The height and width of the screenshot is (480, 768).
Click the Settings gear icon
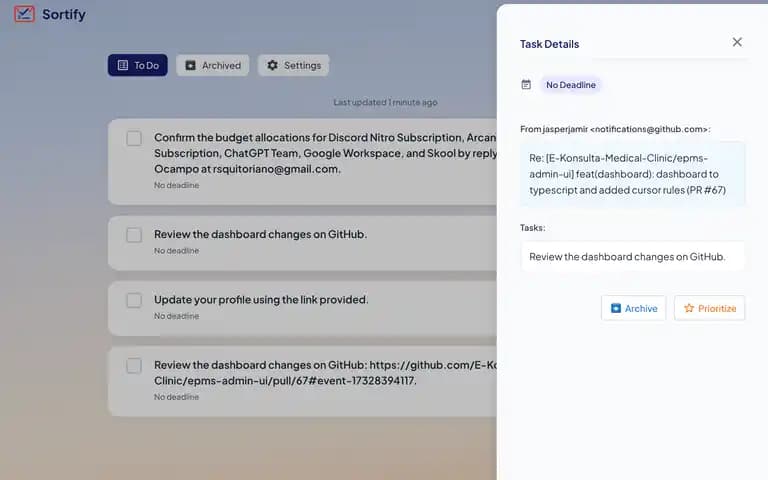tap(272, 65)
